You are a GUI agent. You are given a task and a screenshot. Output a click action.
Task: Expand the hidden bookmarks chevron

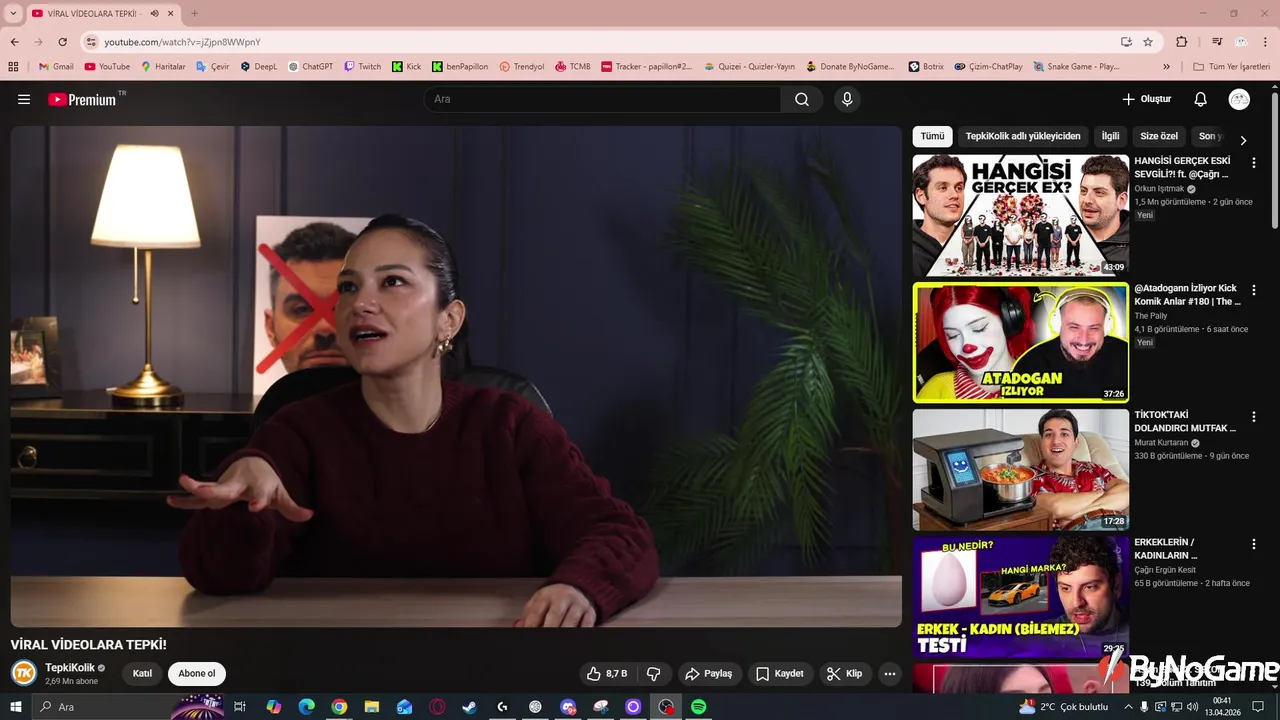[x=1166, y=67]
